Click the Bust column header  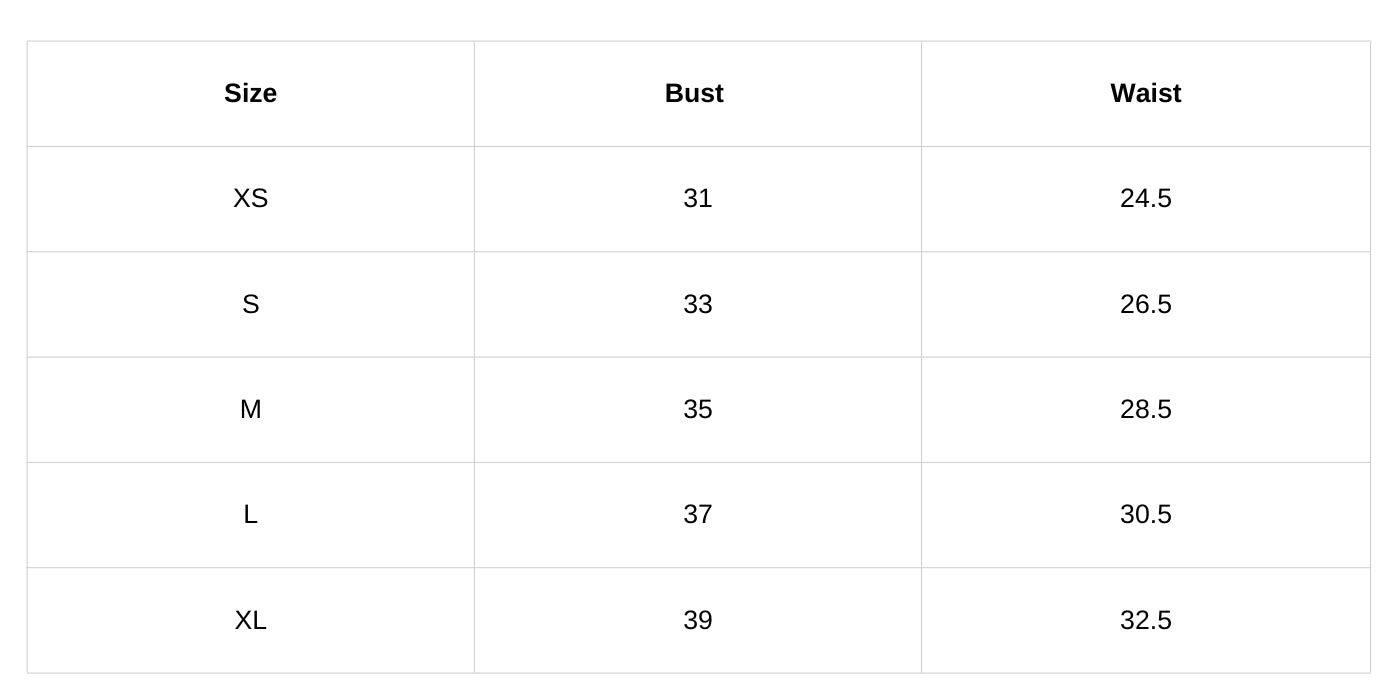694,93
